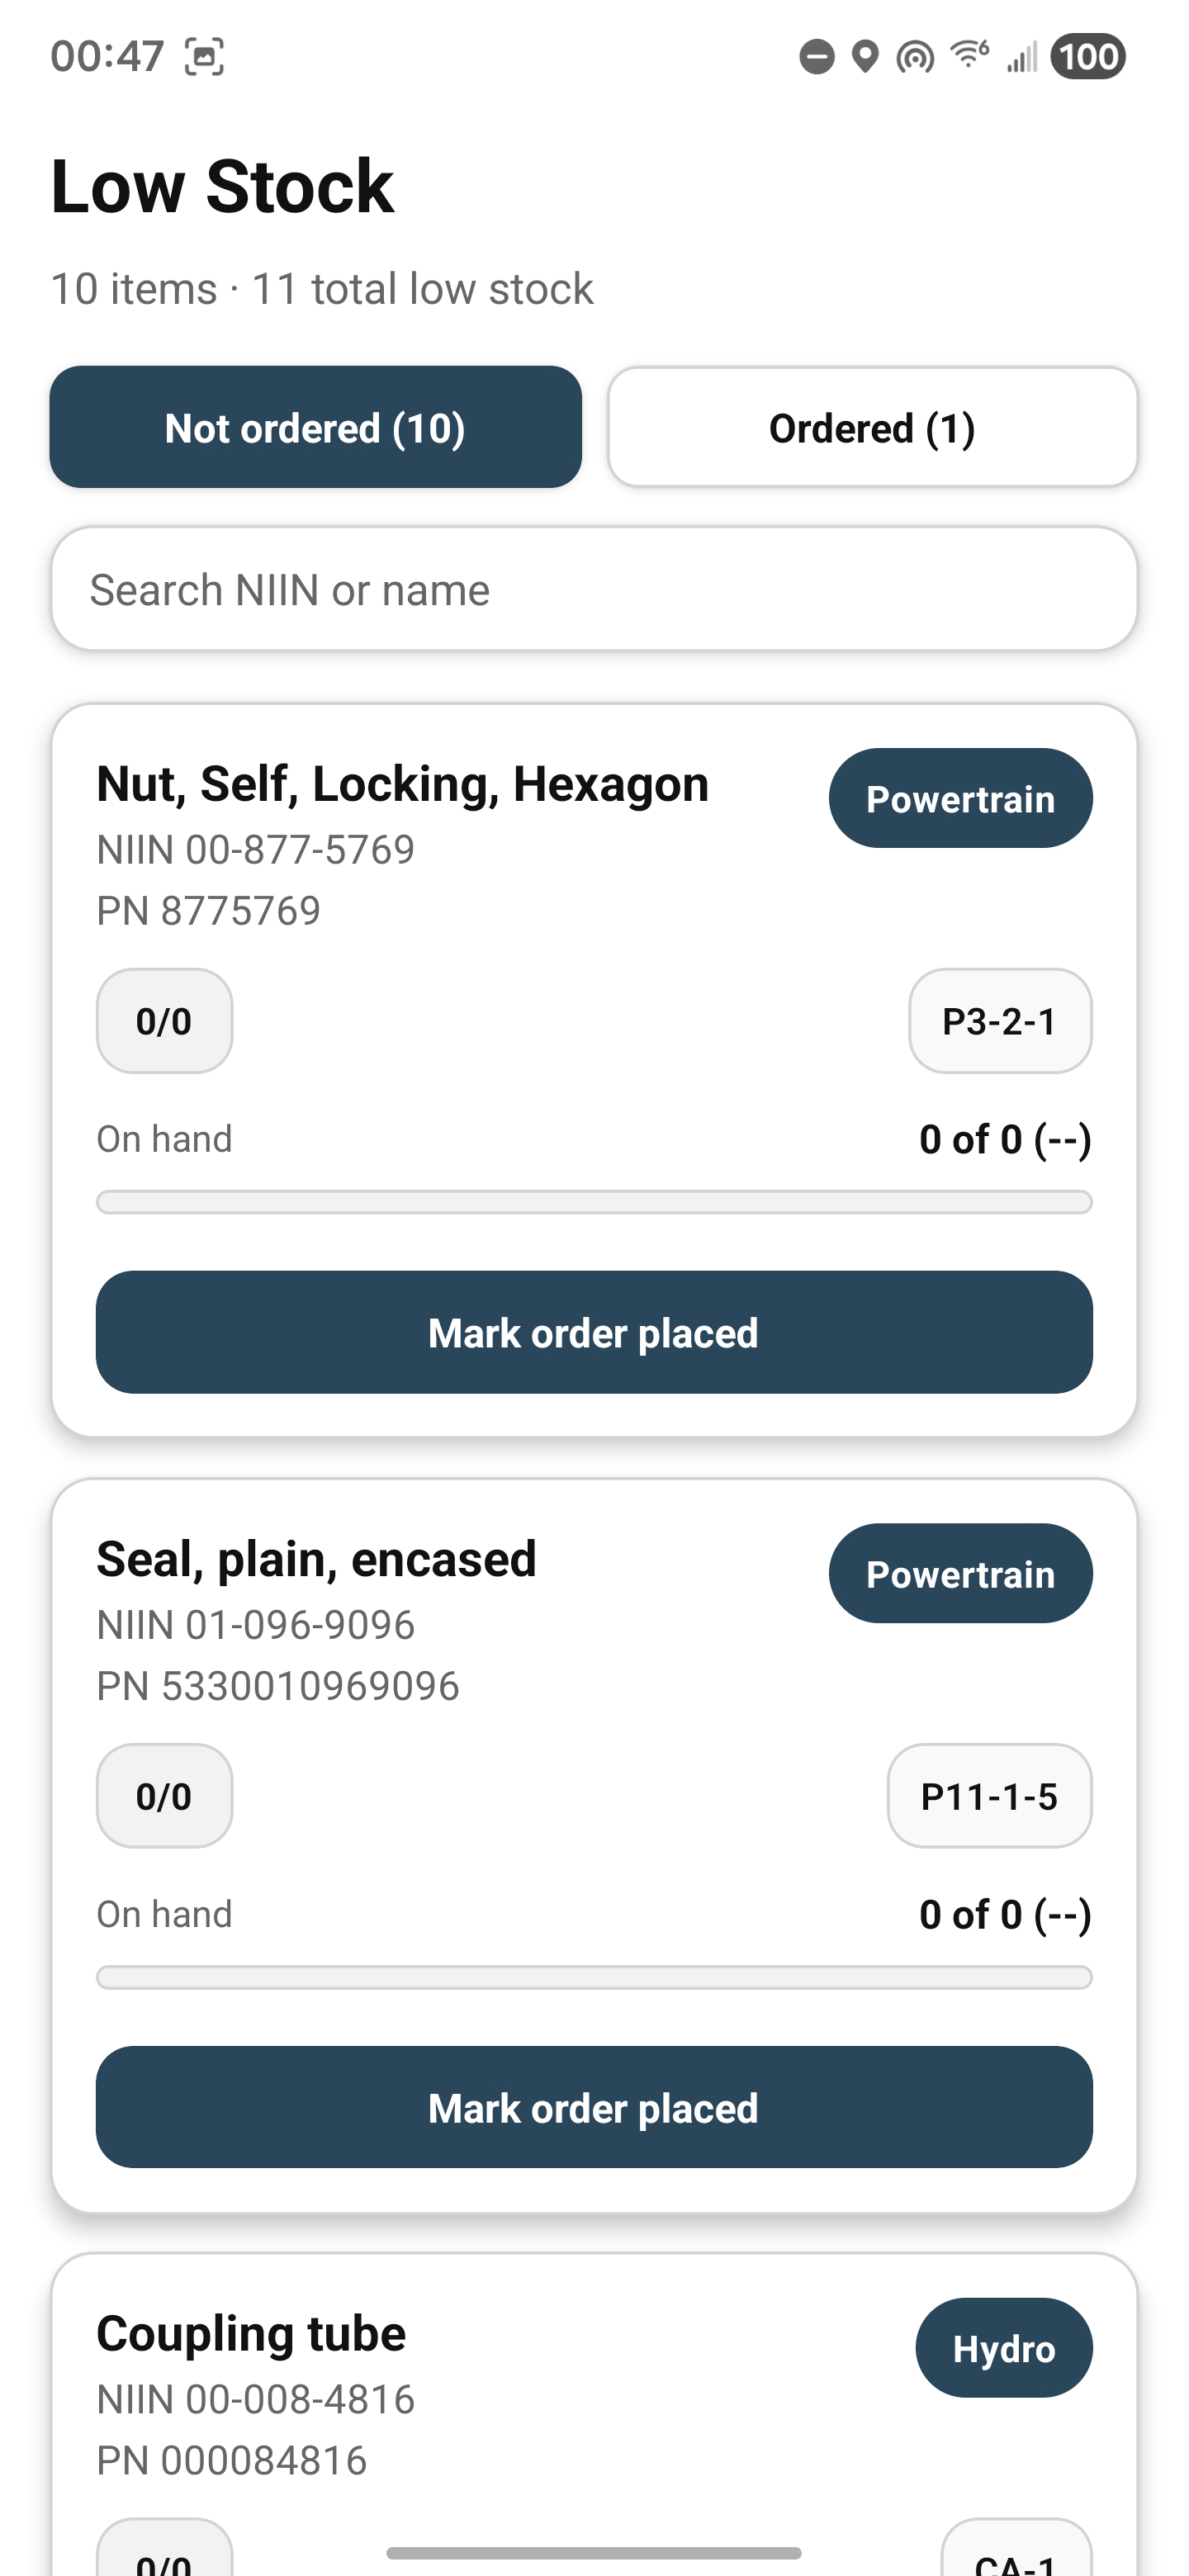Tap the Powertrain tag on the Seal card
The height and width of the screenshot is (2576, 1189).
960,1574
